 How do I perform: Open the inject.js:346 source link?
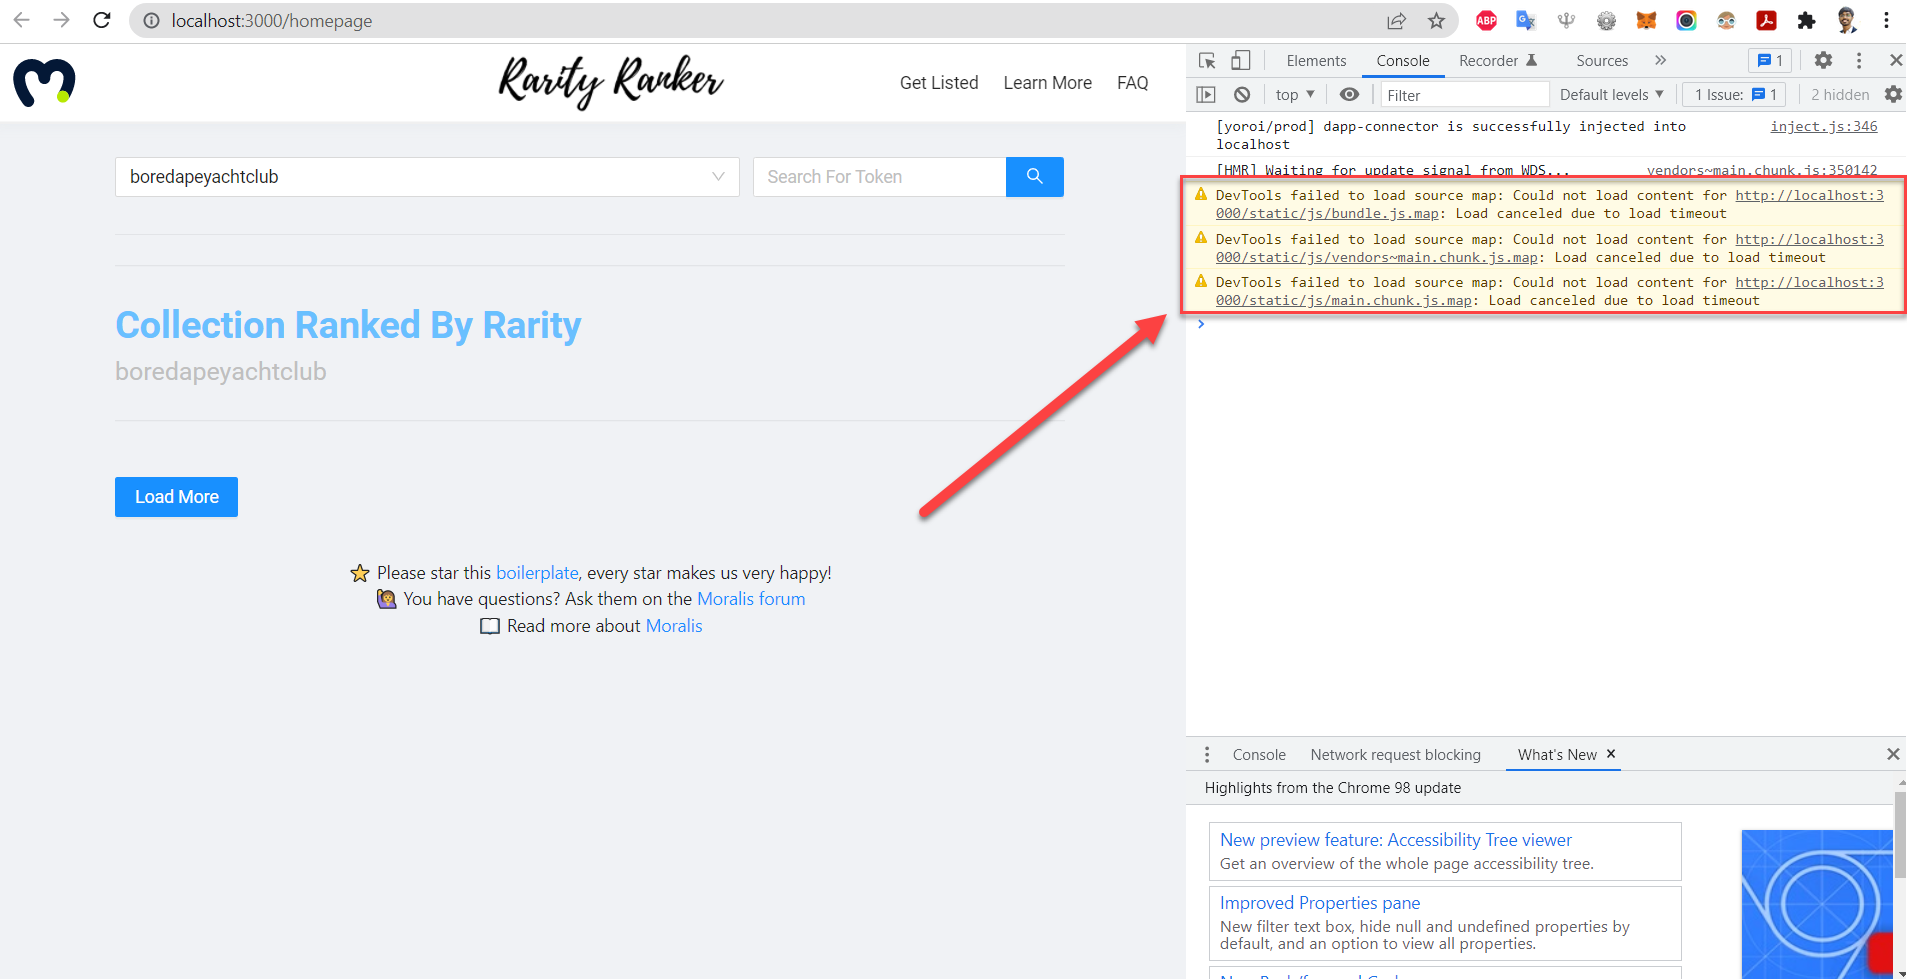(x=1823, y=127)
